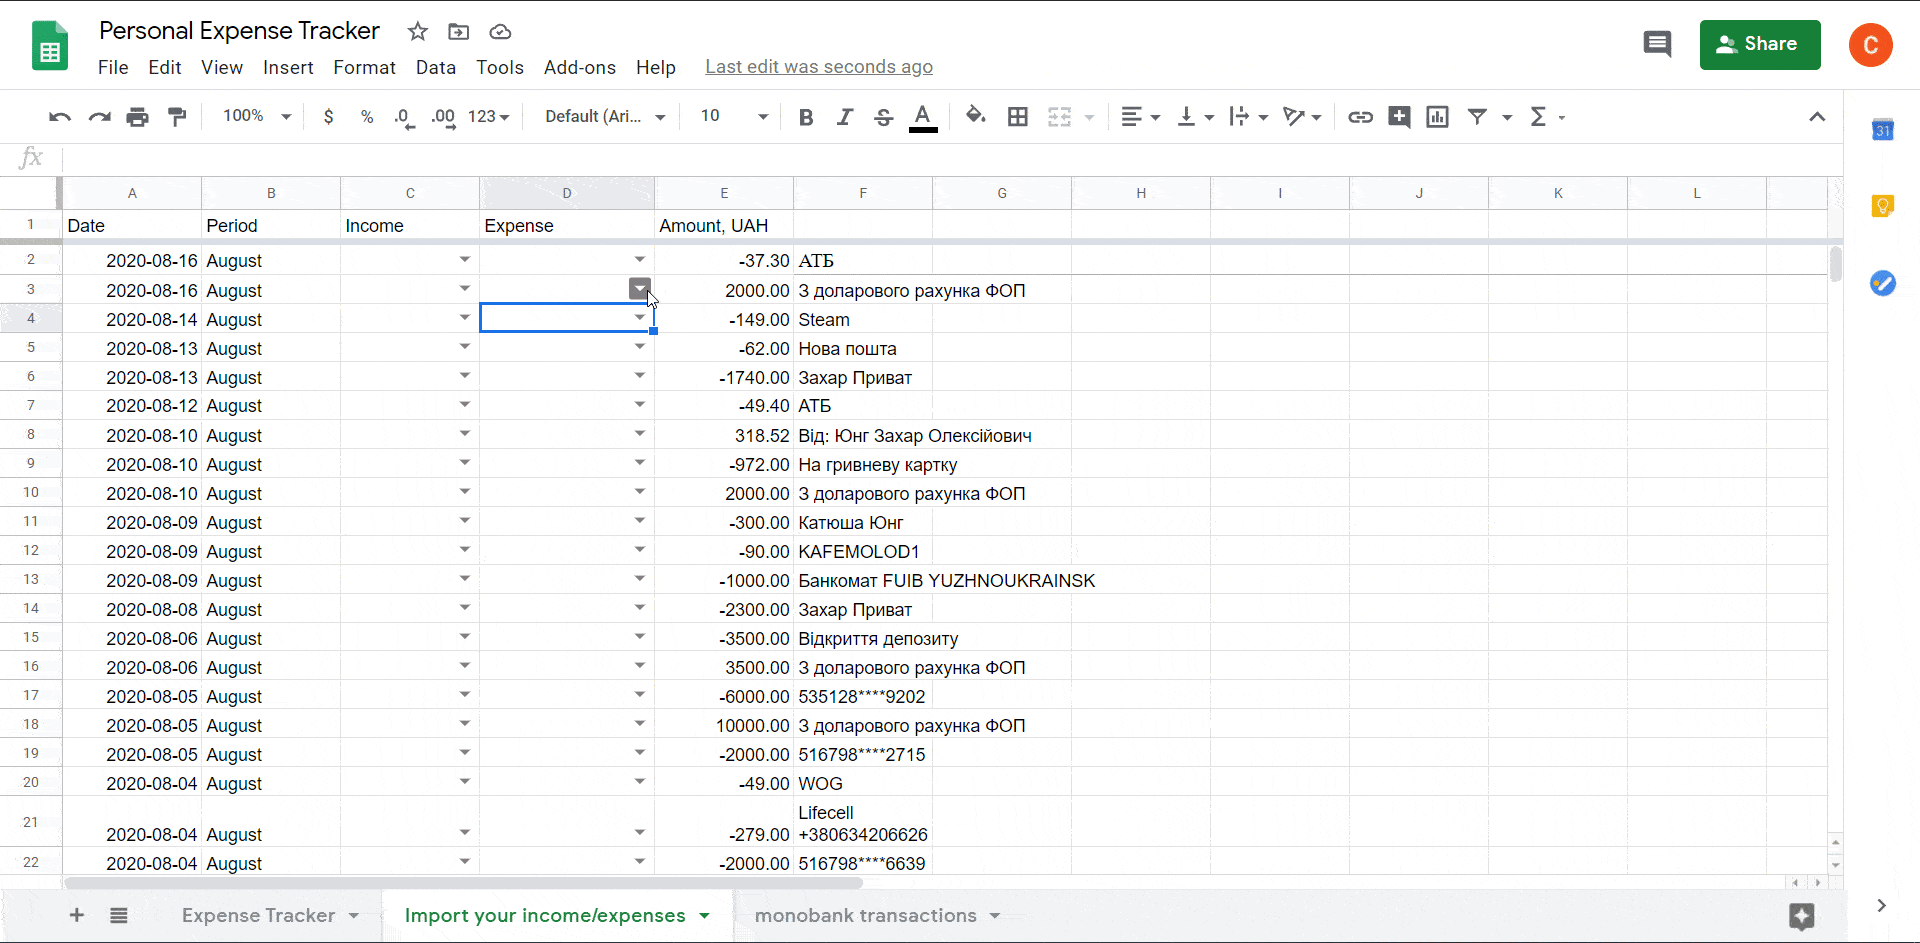Image resolution: width=1920 pixels, height=943 pixels.
Task: Insert a link into the cell
Action: (x=1360, y=116)
